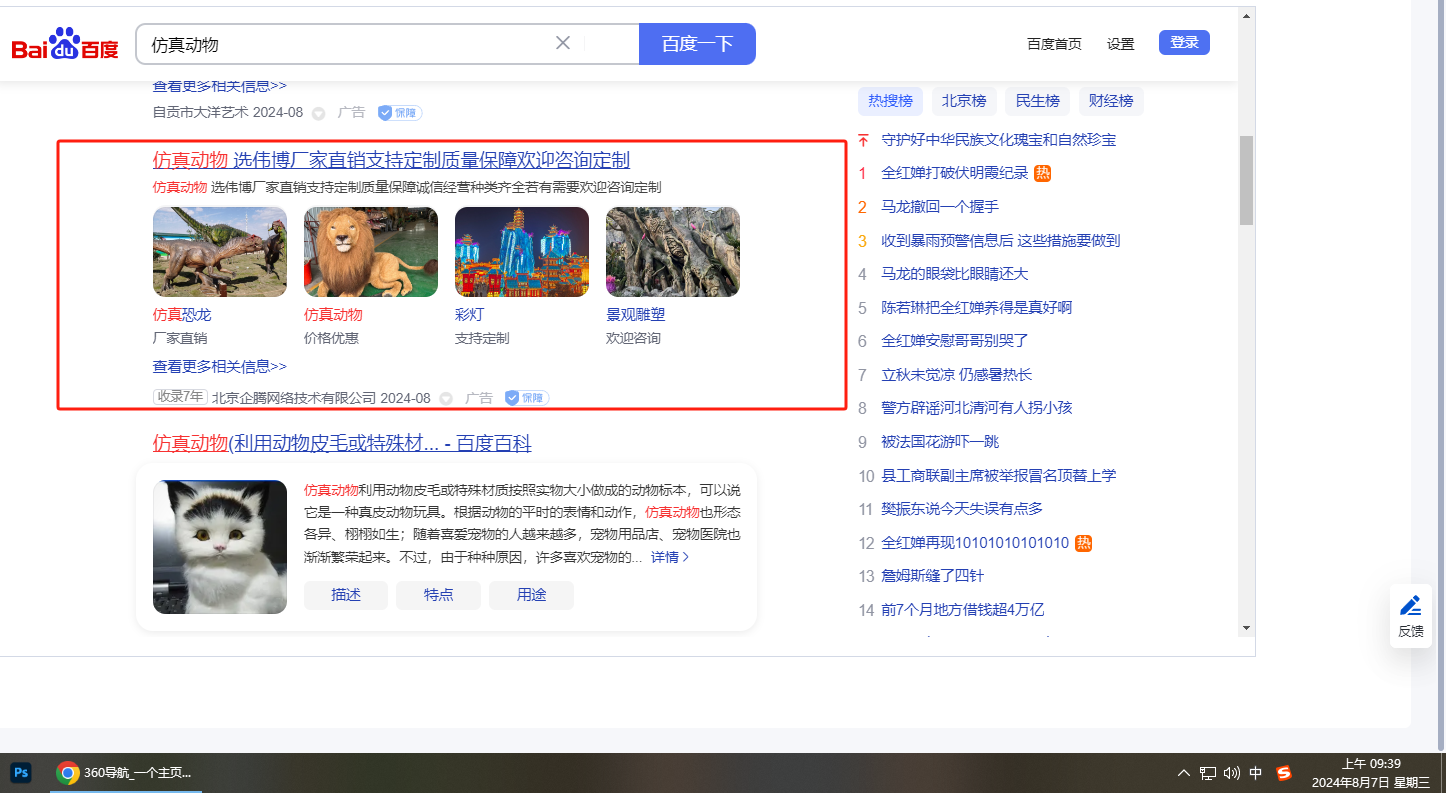Click the search field containing 仿真动物
This screenshot has width=1446, height=793.
(345, 44)
